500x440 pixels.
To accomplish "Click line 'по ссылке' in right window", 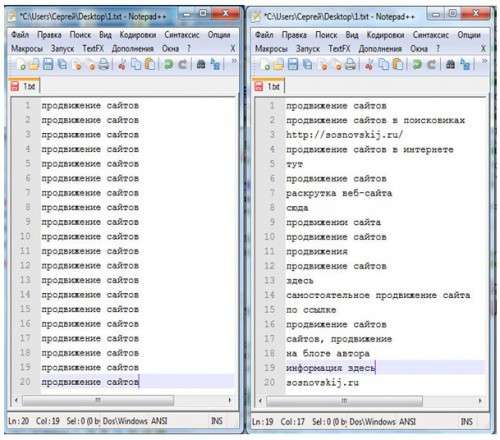I will pyautogui.click(x=311, y=310).
